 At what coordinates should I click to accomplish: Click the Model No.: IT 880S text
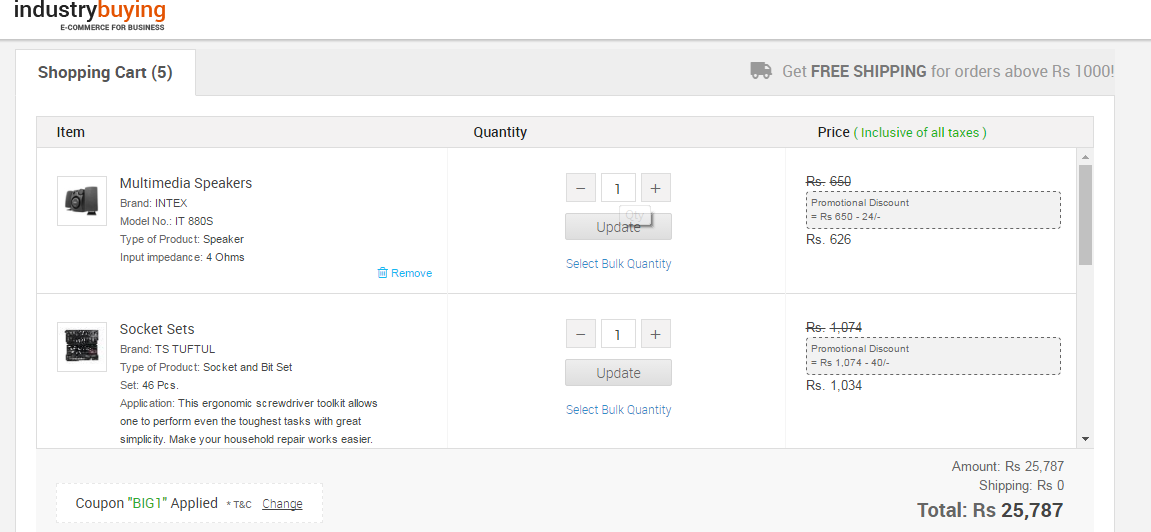[x=166, y=221]
